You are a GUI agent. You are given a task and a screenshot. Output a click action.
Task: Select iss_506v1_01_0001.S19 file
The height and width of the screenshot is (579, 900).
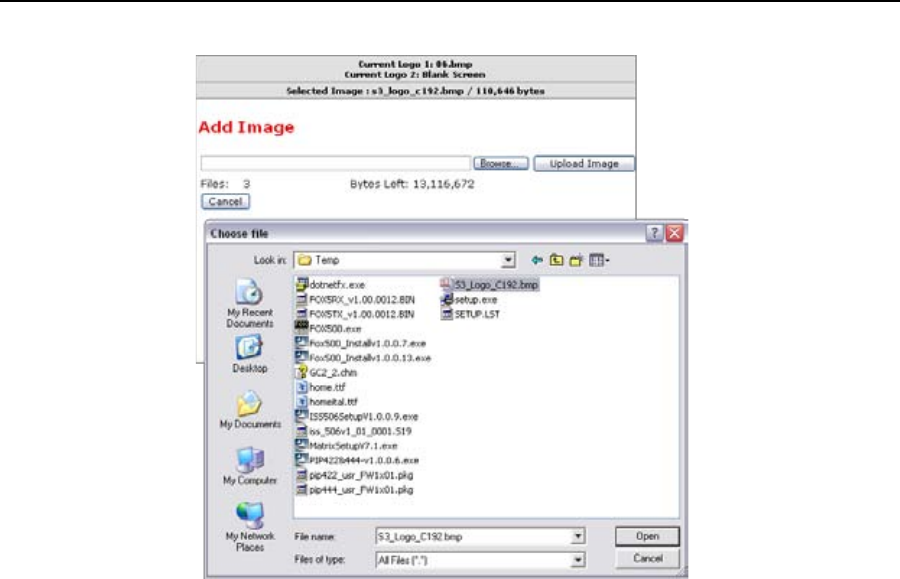pos(354,431)
